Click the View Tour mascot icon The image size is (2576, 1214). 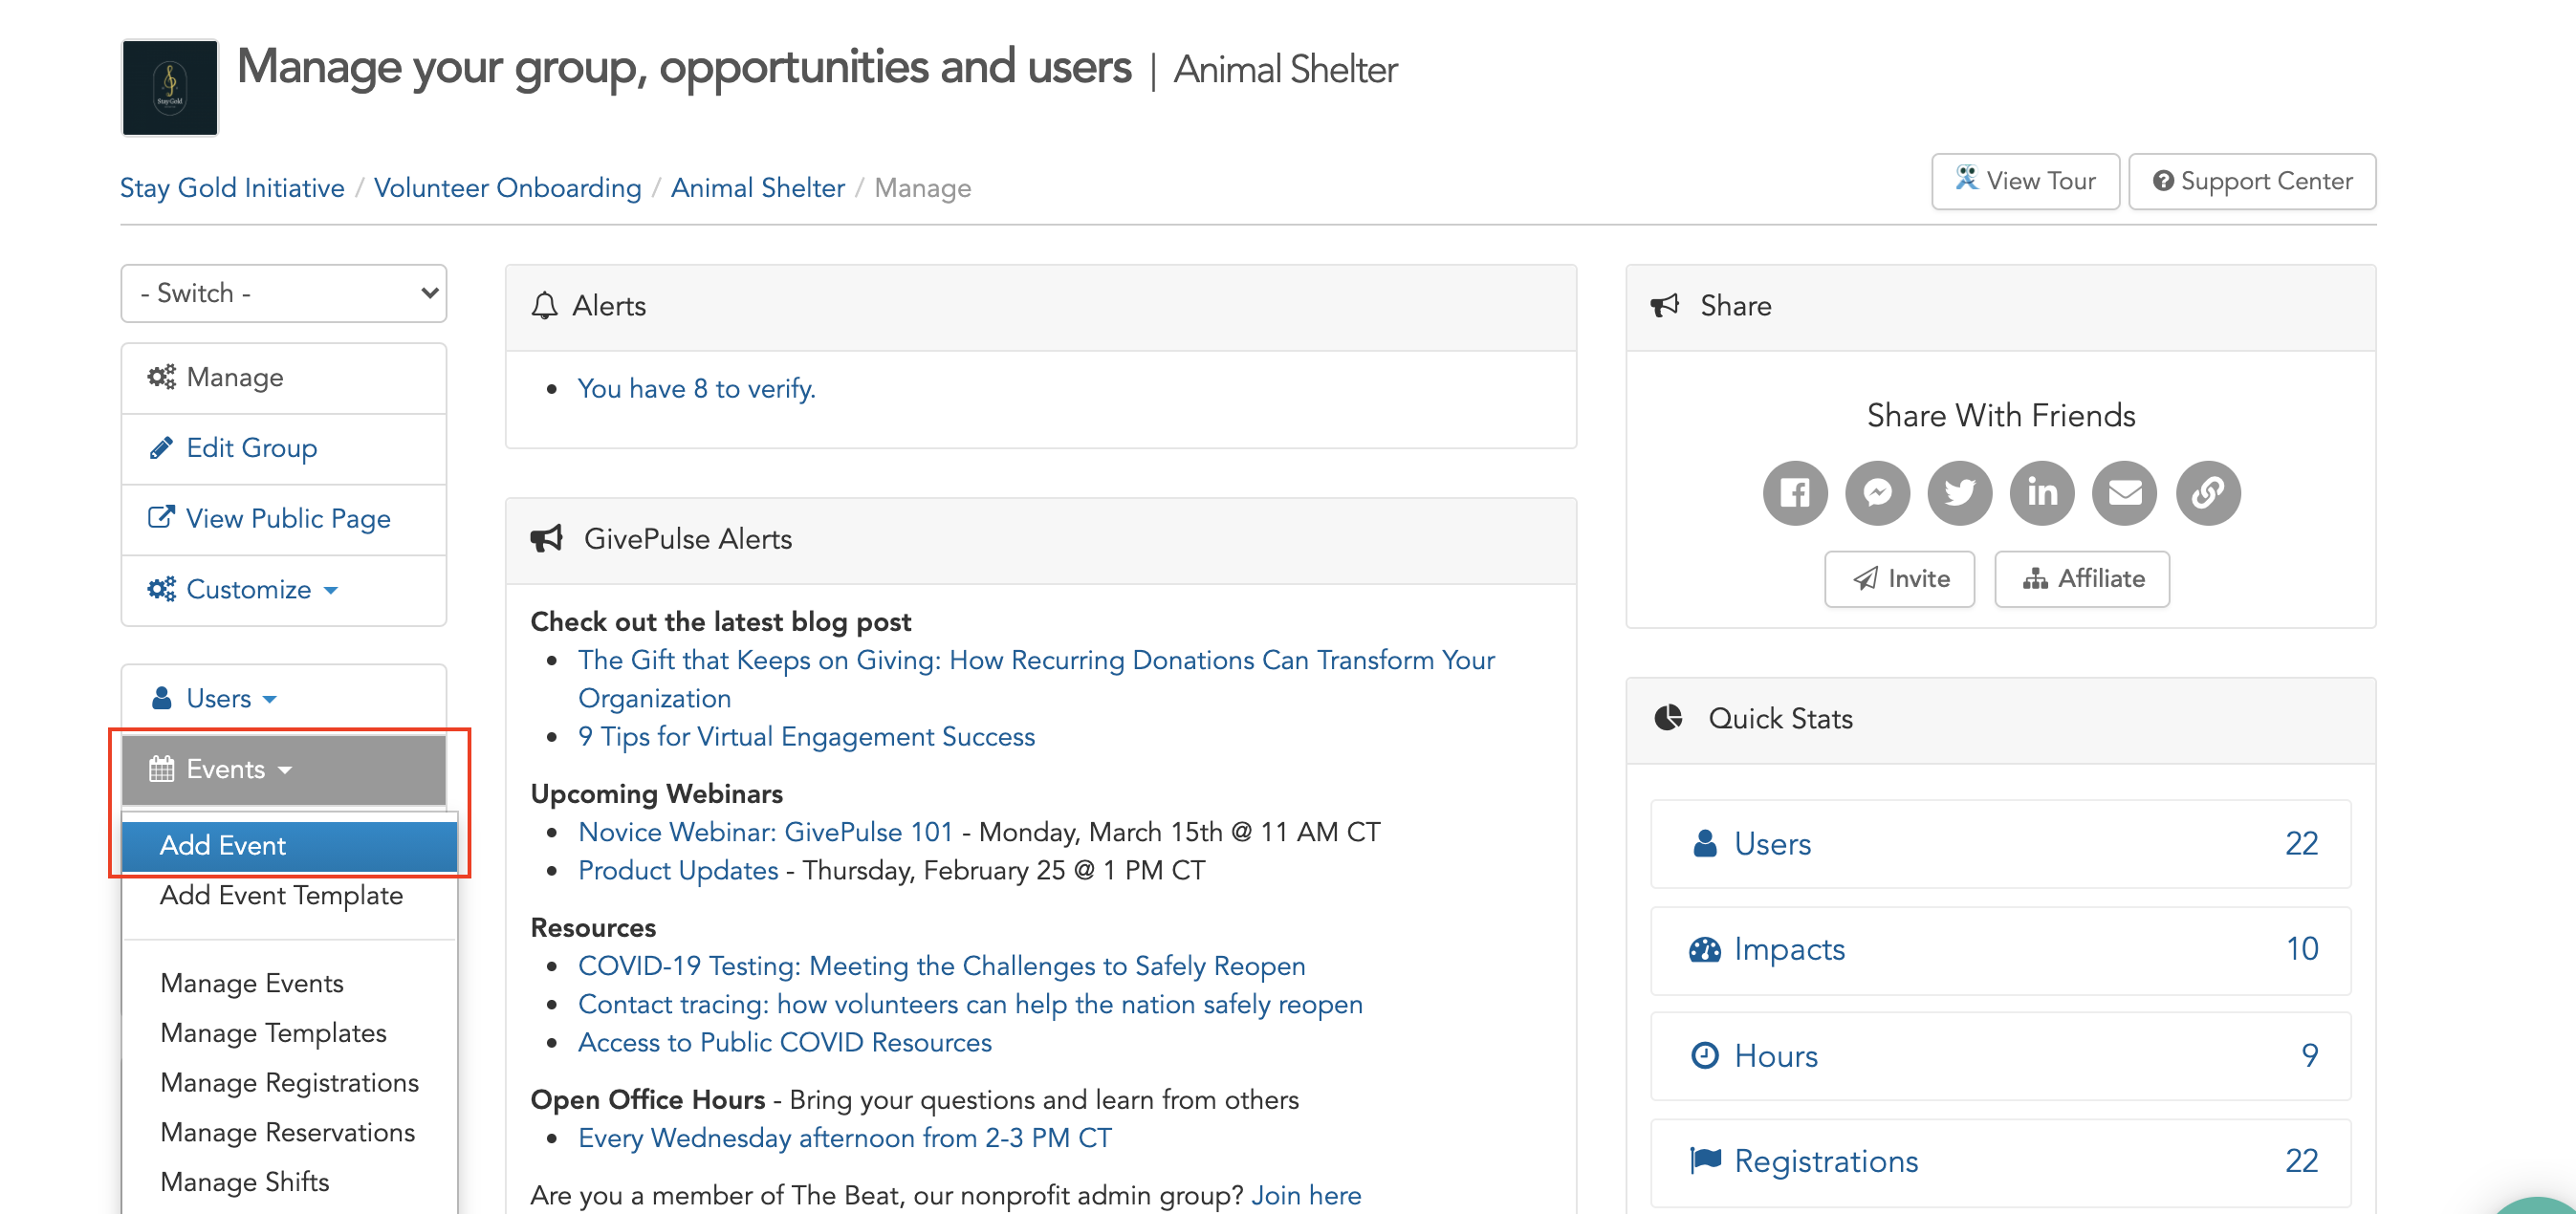1966,180
